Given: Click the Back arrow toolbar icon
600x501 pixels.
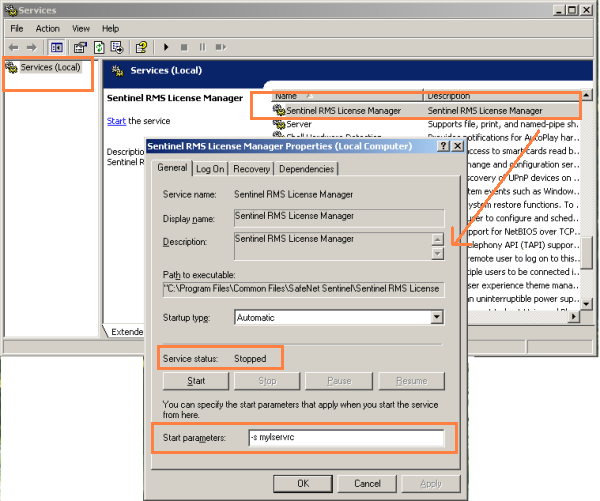Looking at the screenshot, I should (x=14, y=47).
